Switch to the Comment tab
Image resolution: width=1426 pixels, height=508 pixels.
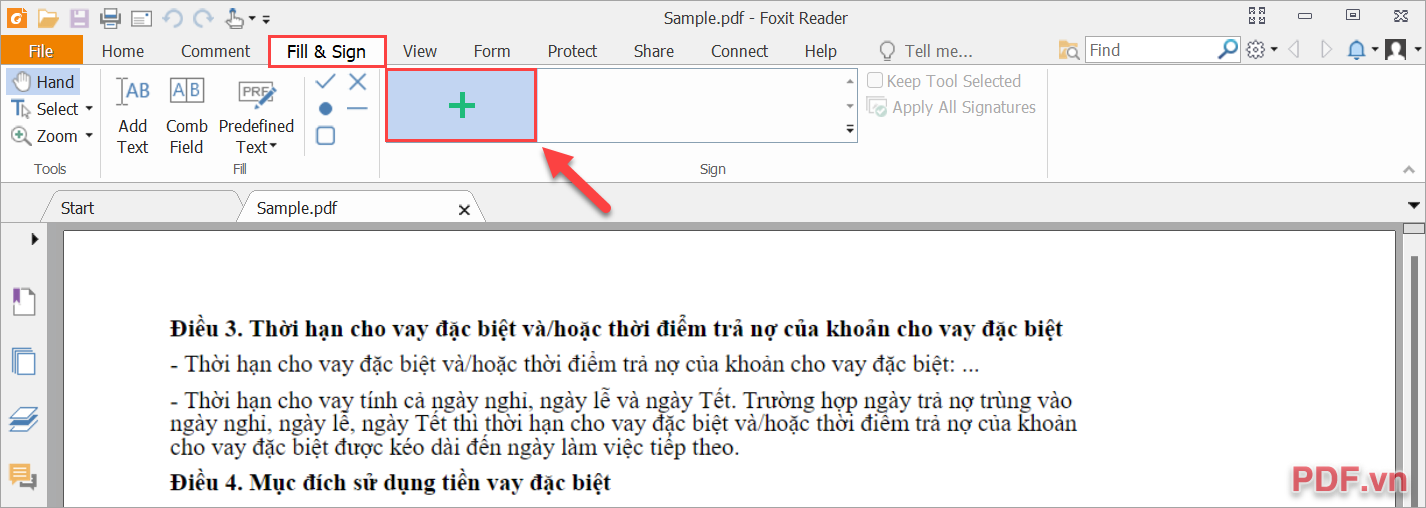[215, 51]
